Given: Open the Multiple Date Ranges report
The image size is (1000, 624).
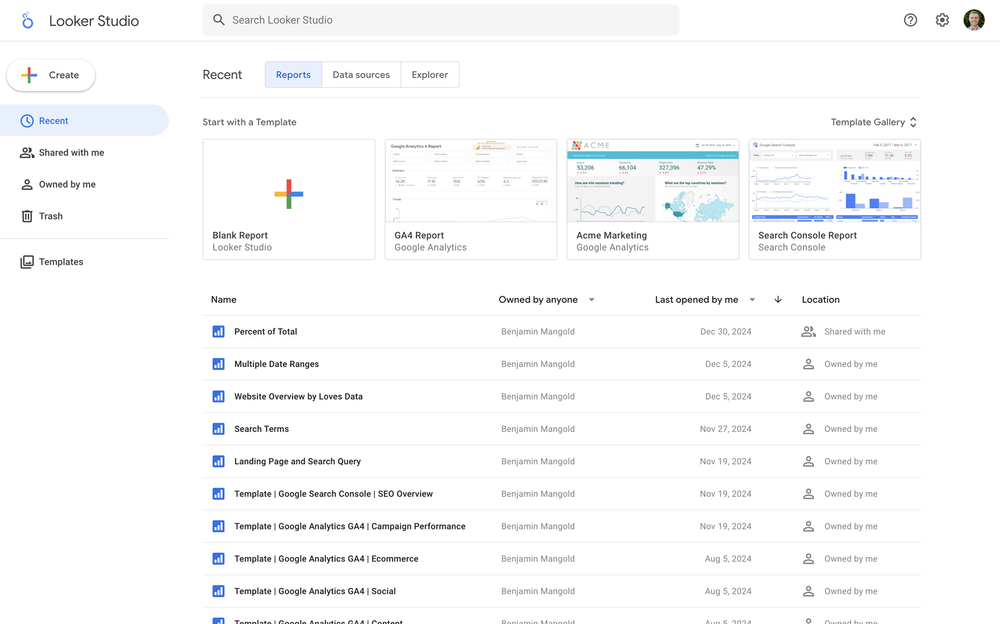Looking at the screenshot, I should click(x=276, y=364).
